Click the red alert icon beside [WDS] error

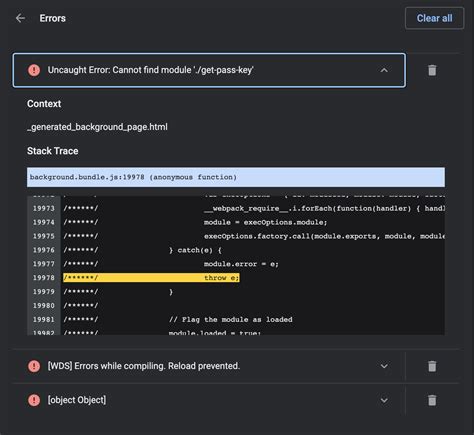pyautogui.click(x=34, y=366)
